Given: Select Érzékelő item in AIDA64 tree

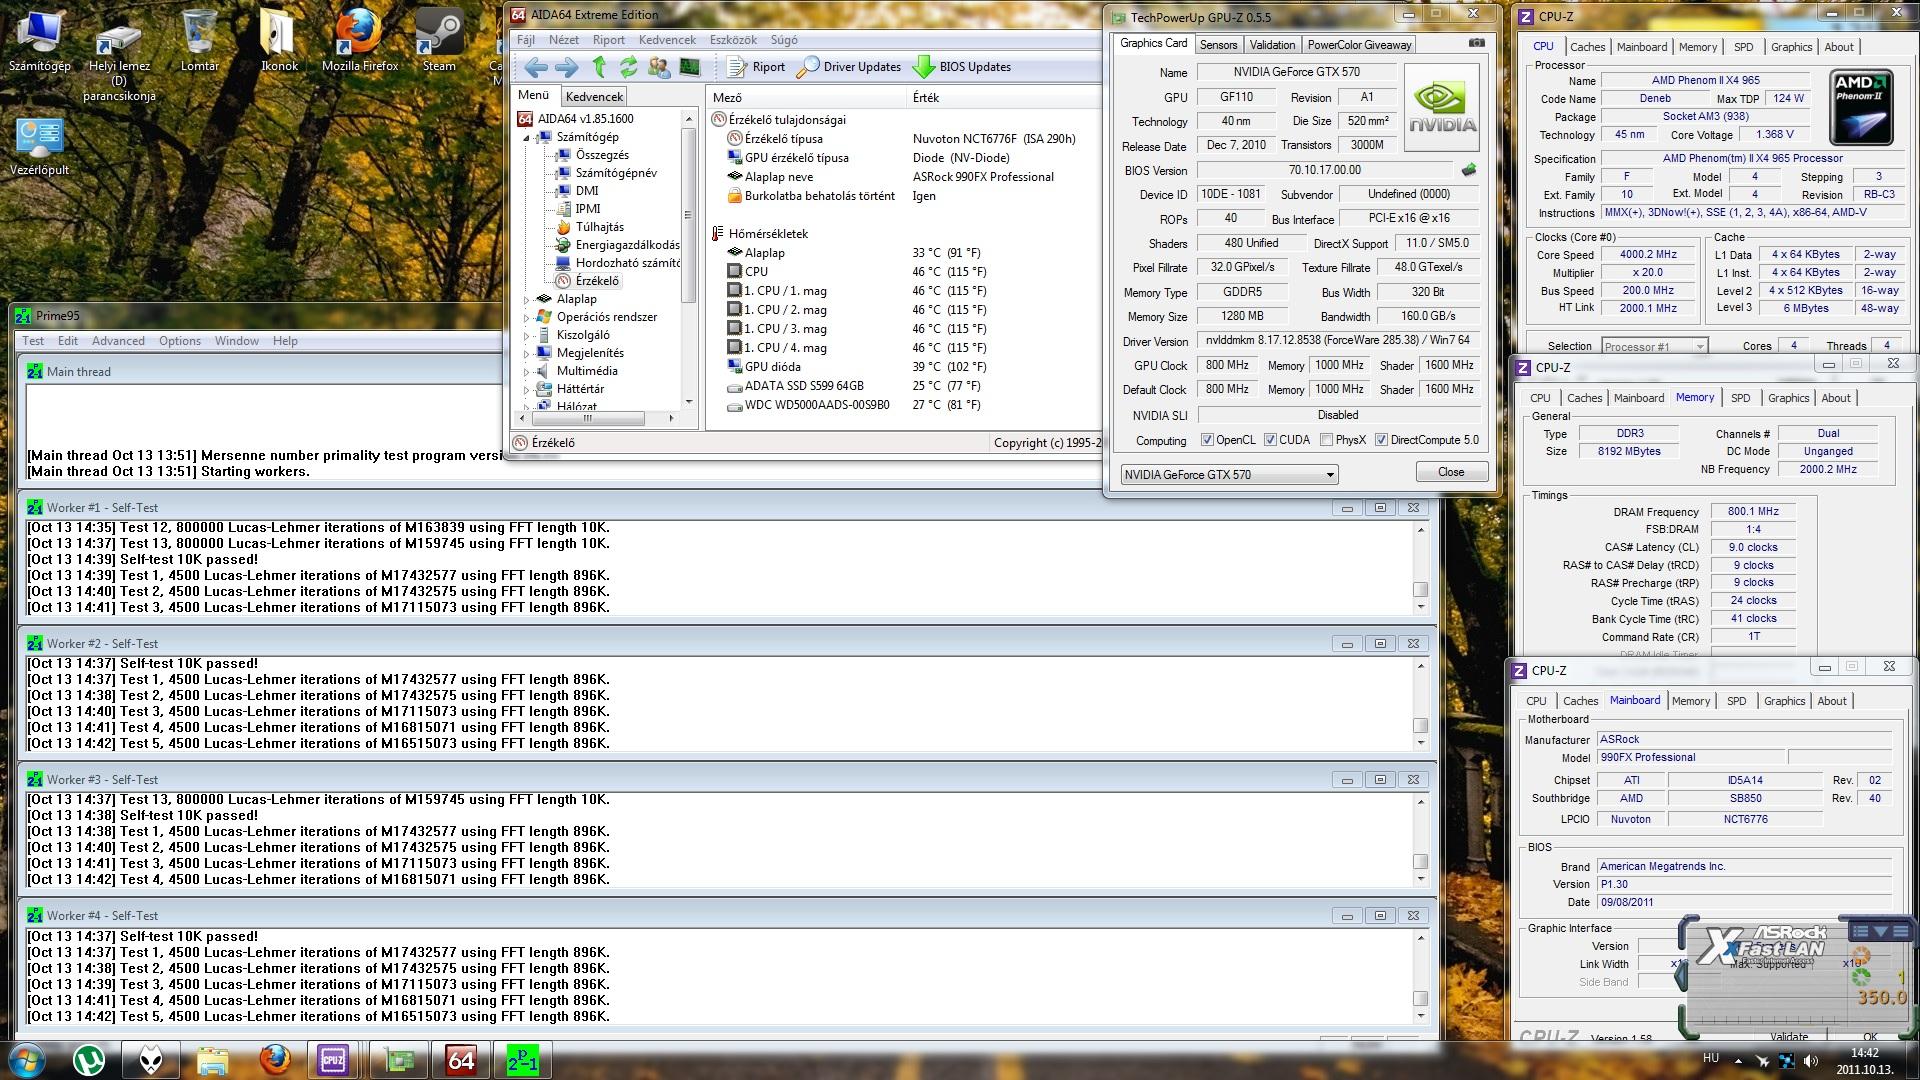Looking at the screenshot, I should [x=597, y=281].
